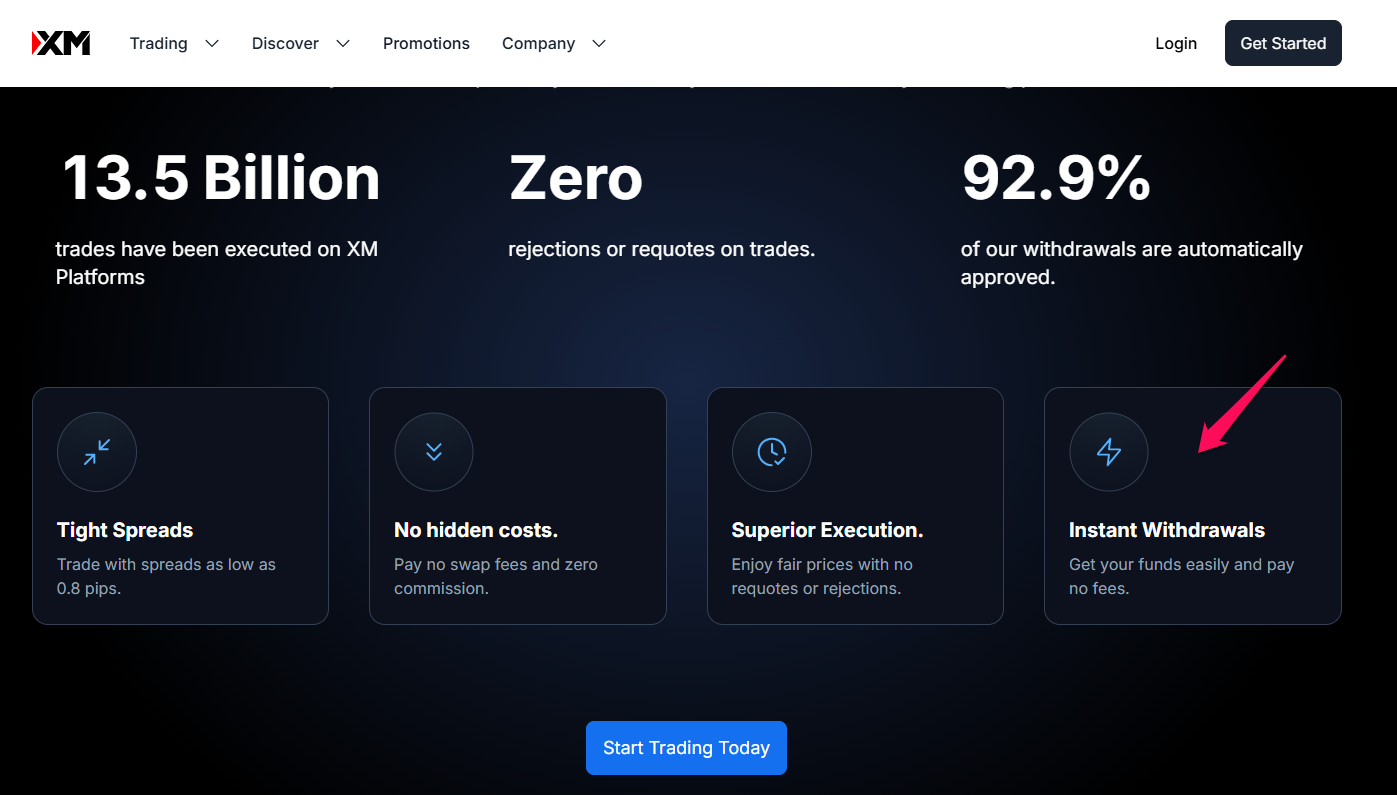This screenshot has height=795, width=1397.
Task: Click the Instant Withdrawals lightning bolt icon
Action: tap(1109, 452)
